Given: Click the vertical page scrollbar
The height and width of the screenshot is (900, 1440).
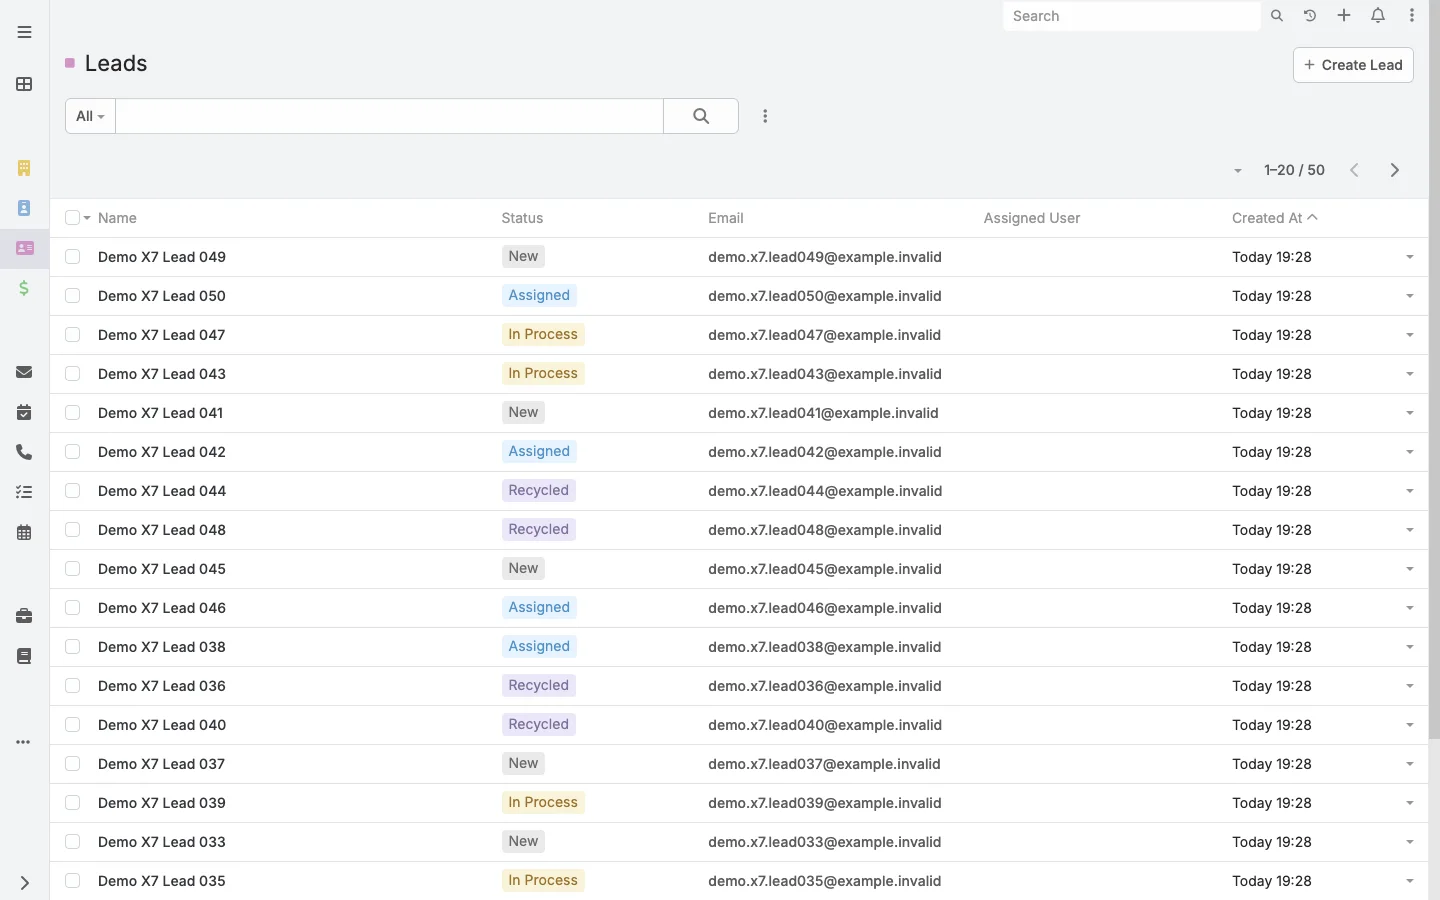Looking at the screenshot, I should pos(1434,370).
